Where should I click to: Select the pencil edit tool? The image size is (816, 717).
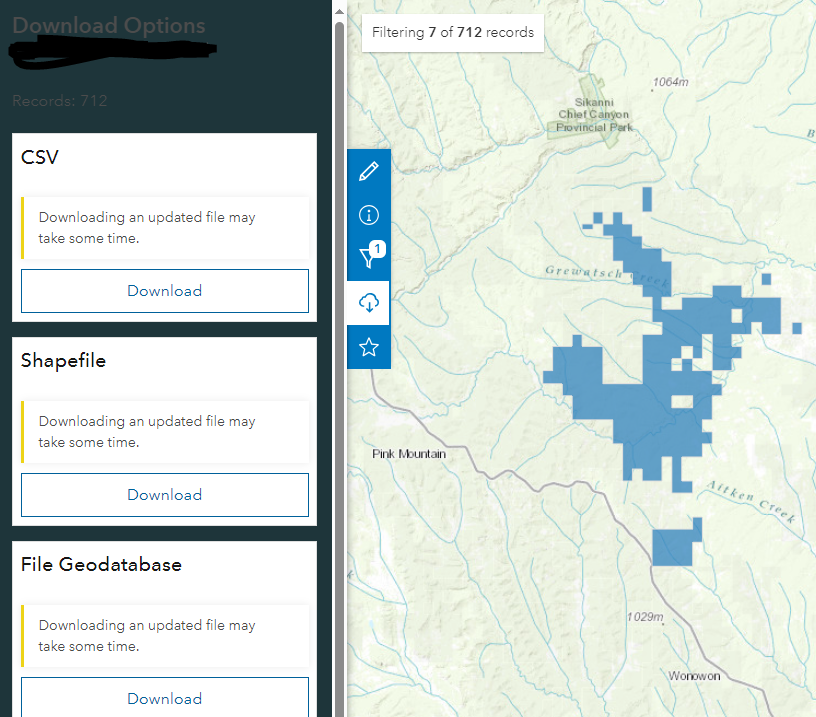point(369,170)
